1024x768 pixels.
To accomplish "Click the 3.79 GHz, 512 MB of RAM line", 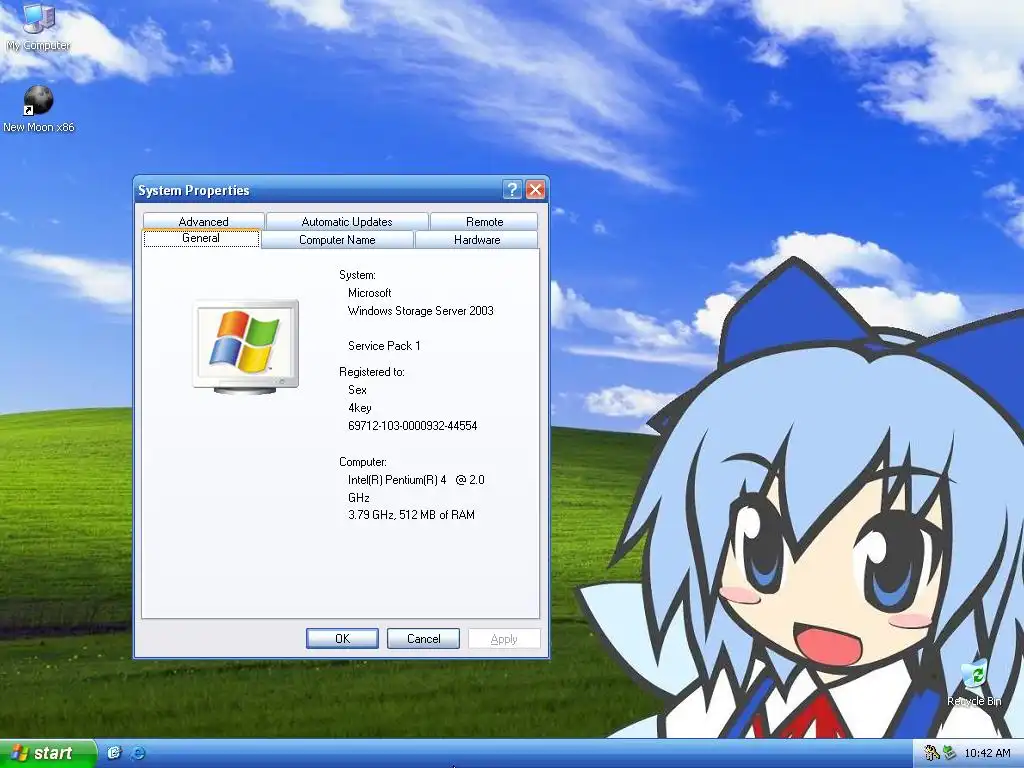I will tap(411, 515).
